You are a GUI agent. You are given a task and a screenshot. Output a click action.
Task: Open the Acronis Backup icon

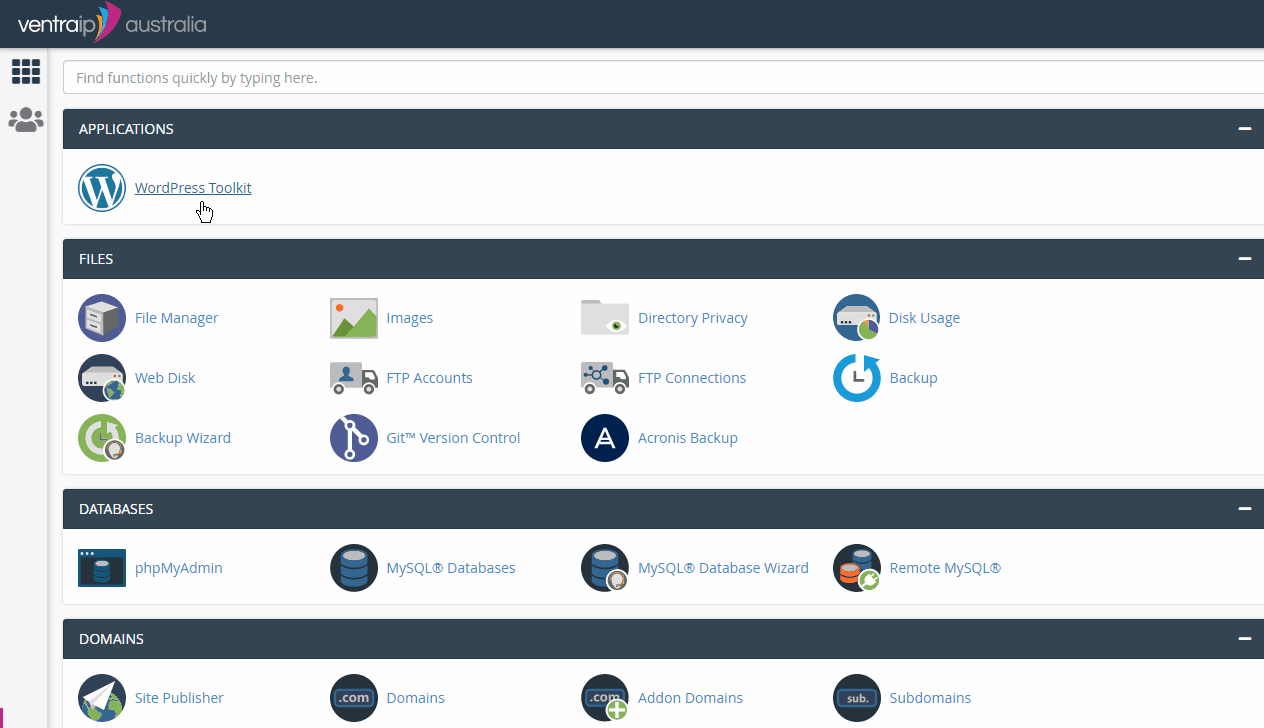pyautogui.click(x=605, y=438)
